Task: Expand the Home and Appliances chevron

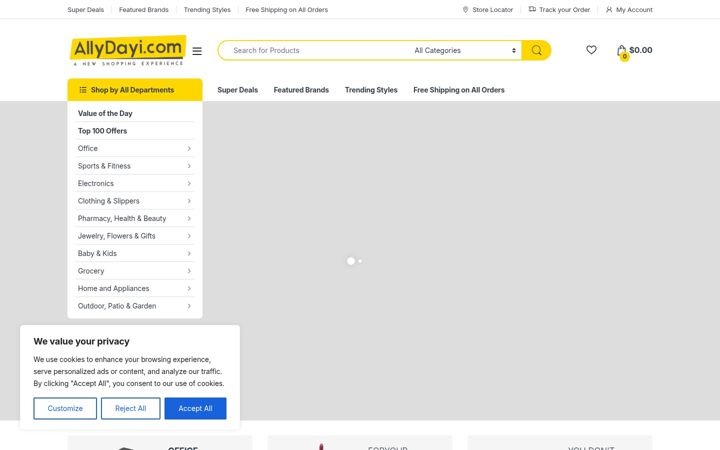Action: [x=189, y=288]
